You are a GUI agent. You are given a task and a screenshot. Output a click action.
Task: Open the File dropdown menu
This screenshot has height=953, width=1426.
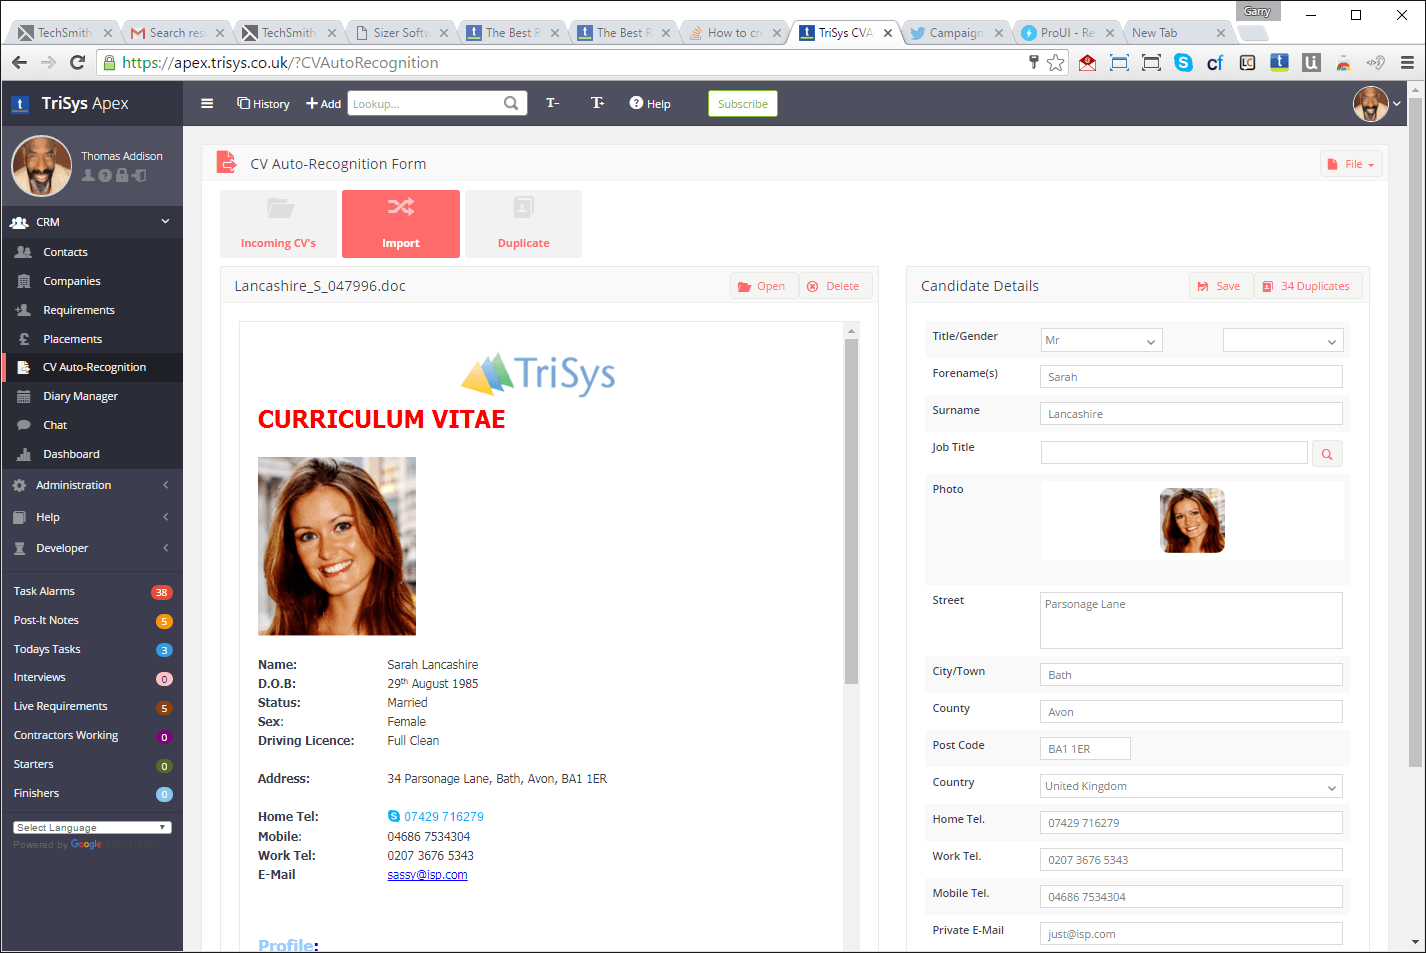pyautogui.click(x=1351, y=164)
